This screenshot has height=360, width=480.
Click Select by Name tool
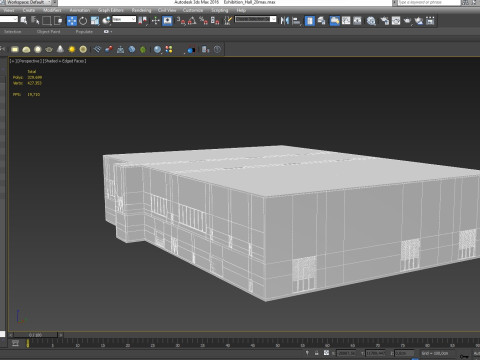tap(35, 21)
